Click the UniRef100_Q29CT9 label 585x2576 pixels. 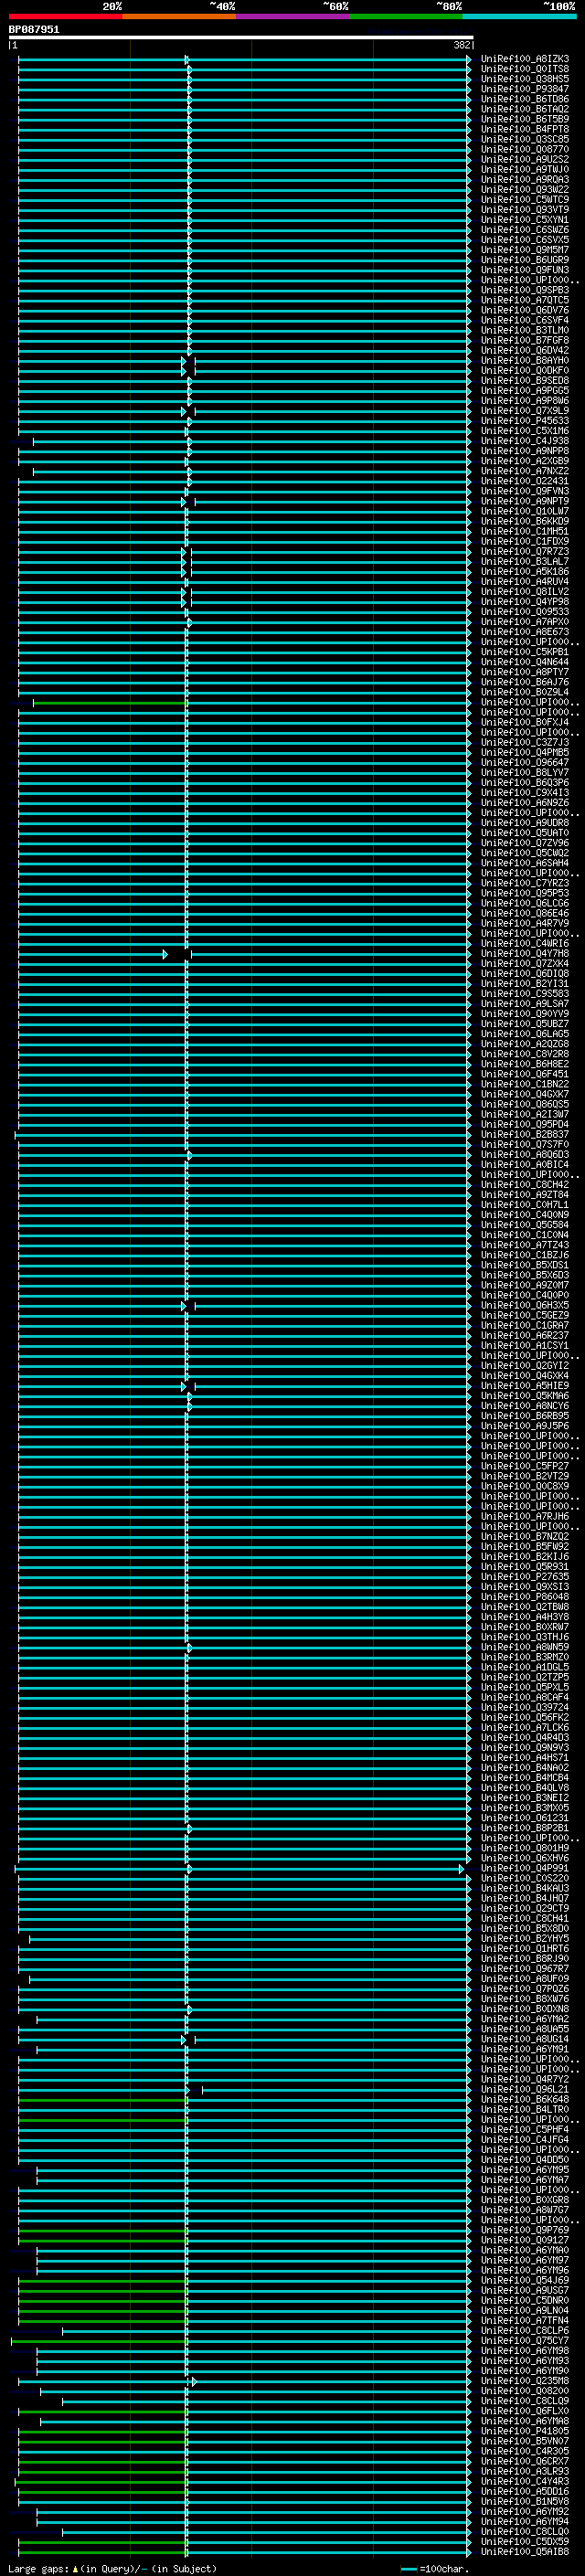(x=525, y=1908)
